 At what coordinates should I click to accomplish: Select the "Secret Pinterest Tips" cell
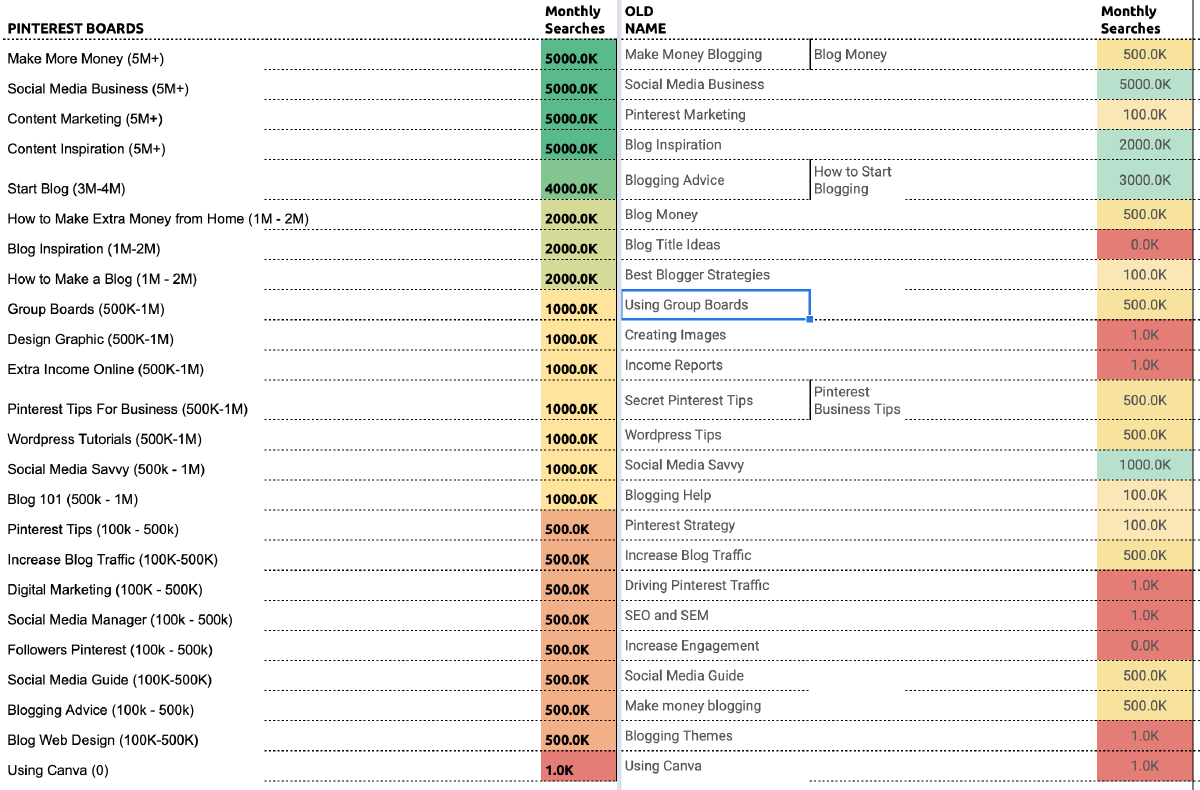point(688,400)
